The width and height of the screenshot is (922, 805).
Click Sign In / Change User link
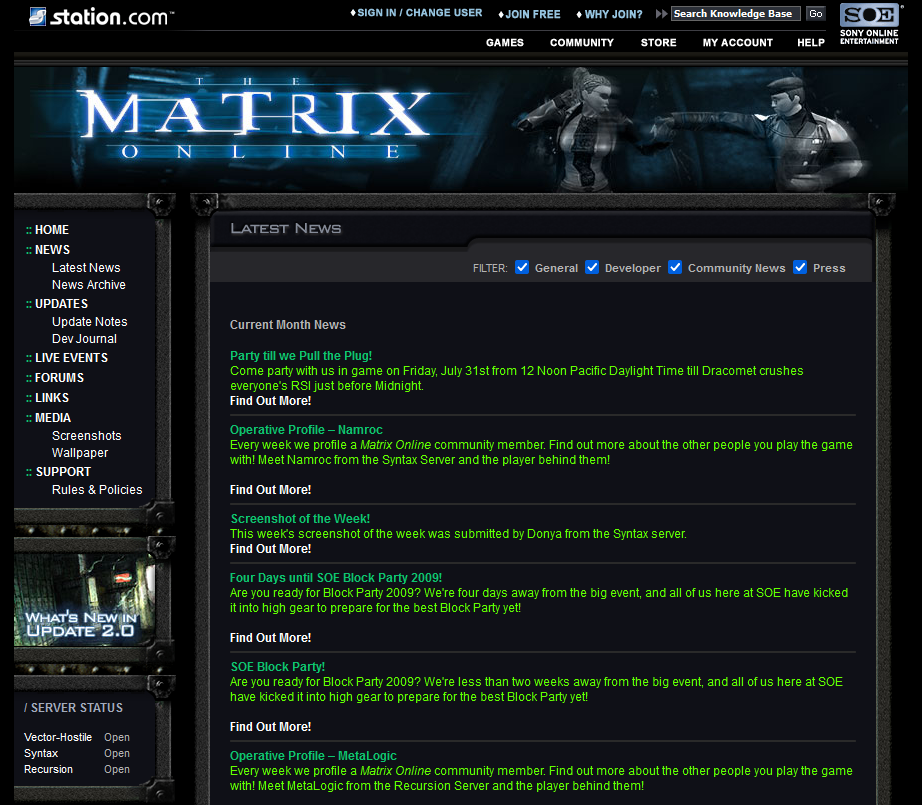click(419, 13)
